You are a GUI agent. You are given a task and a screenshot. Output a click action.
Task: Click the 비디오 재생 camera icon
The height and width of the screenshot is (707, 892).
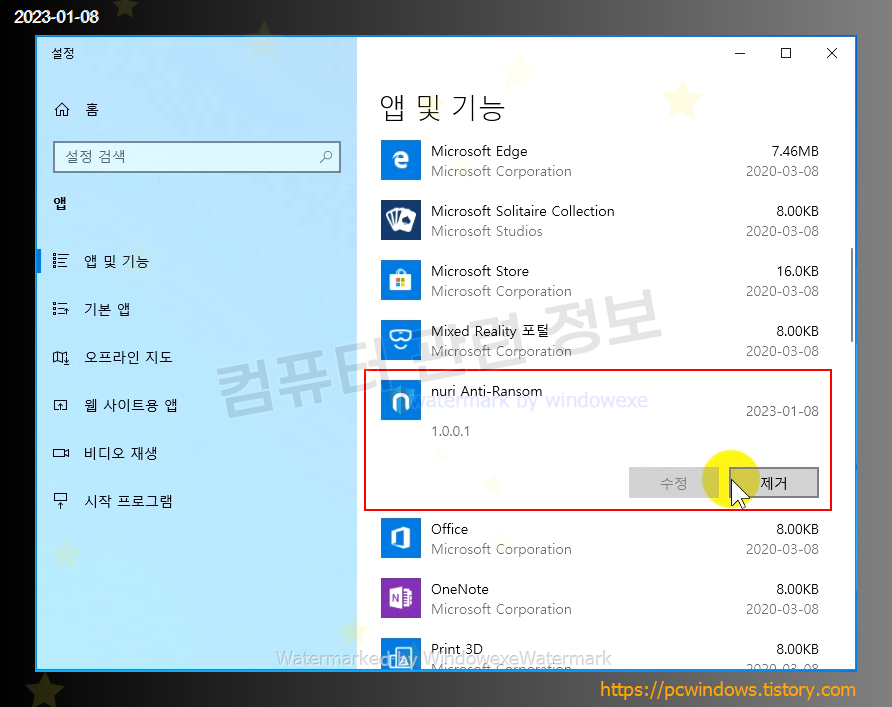[x=60, y=453]
